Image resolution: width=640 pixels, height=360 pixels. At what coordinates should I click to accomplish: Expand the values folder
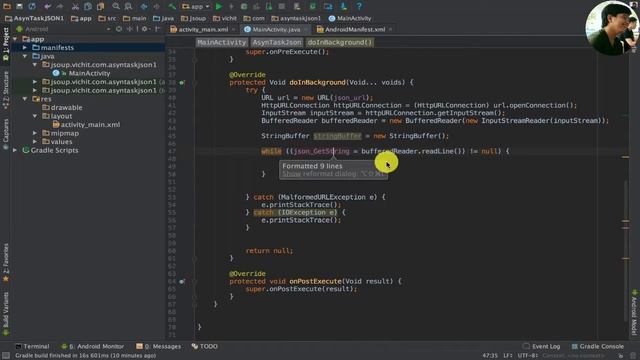[x=35, y=142]
